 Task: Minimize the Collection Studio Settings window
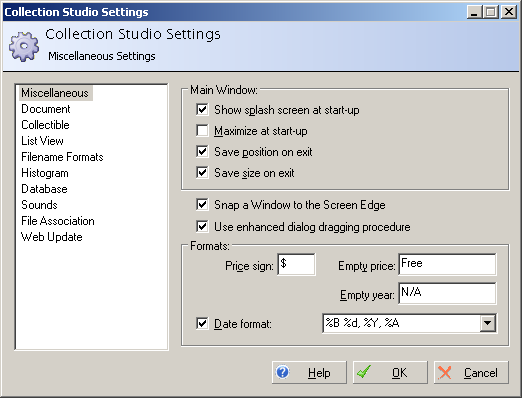[x=474, y=12]
